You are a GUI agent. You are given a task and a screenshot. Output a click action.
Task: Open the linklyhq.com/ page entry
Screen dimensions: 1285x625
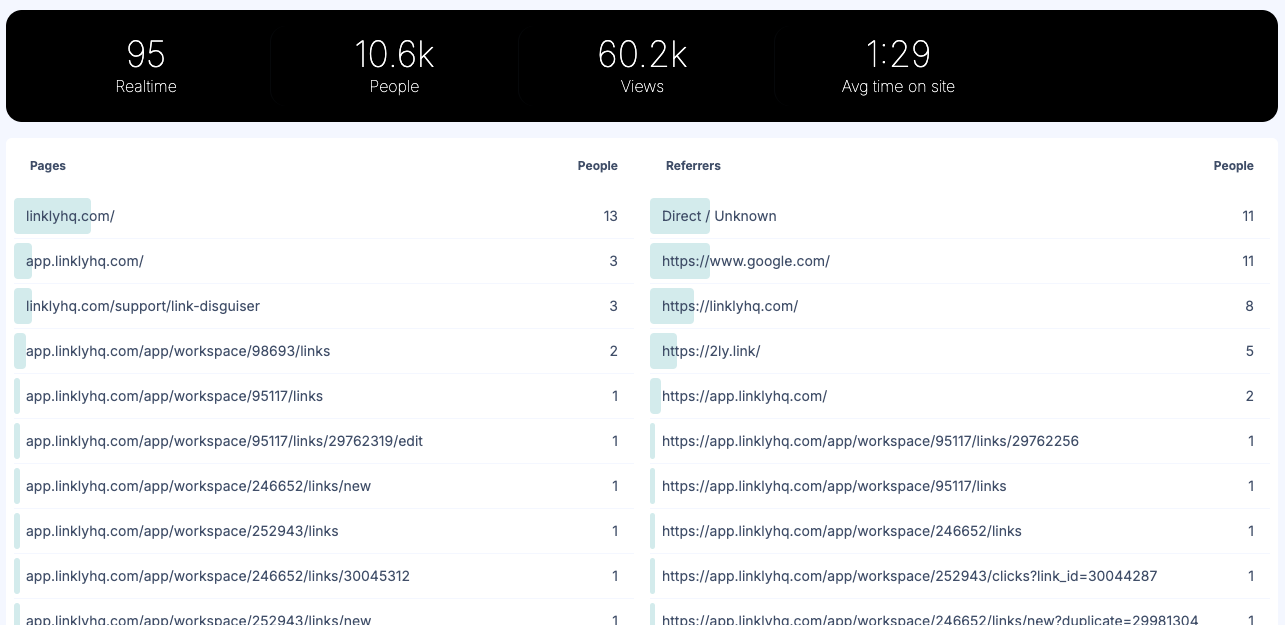click(70, 216)
